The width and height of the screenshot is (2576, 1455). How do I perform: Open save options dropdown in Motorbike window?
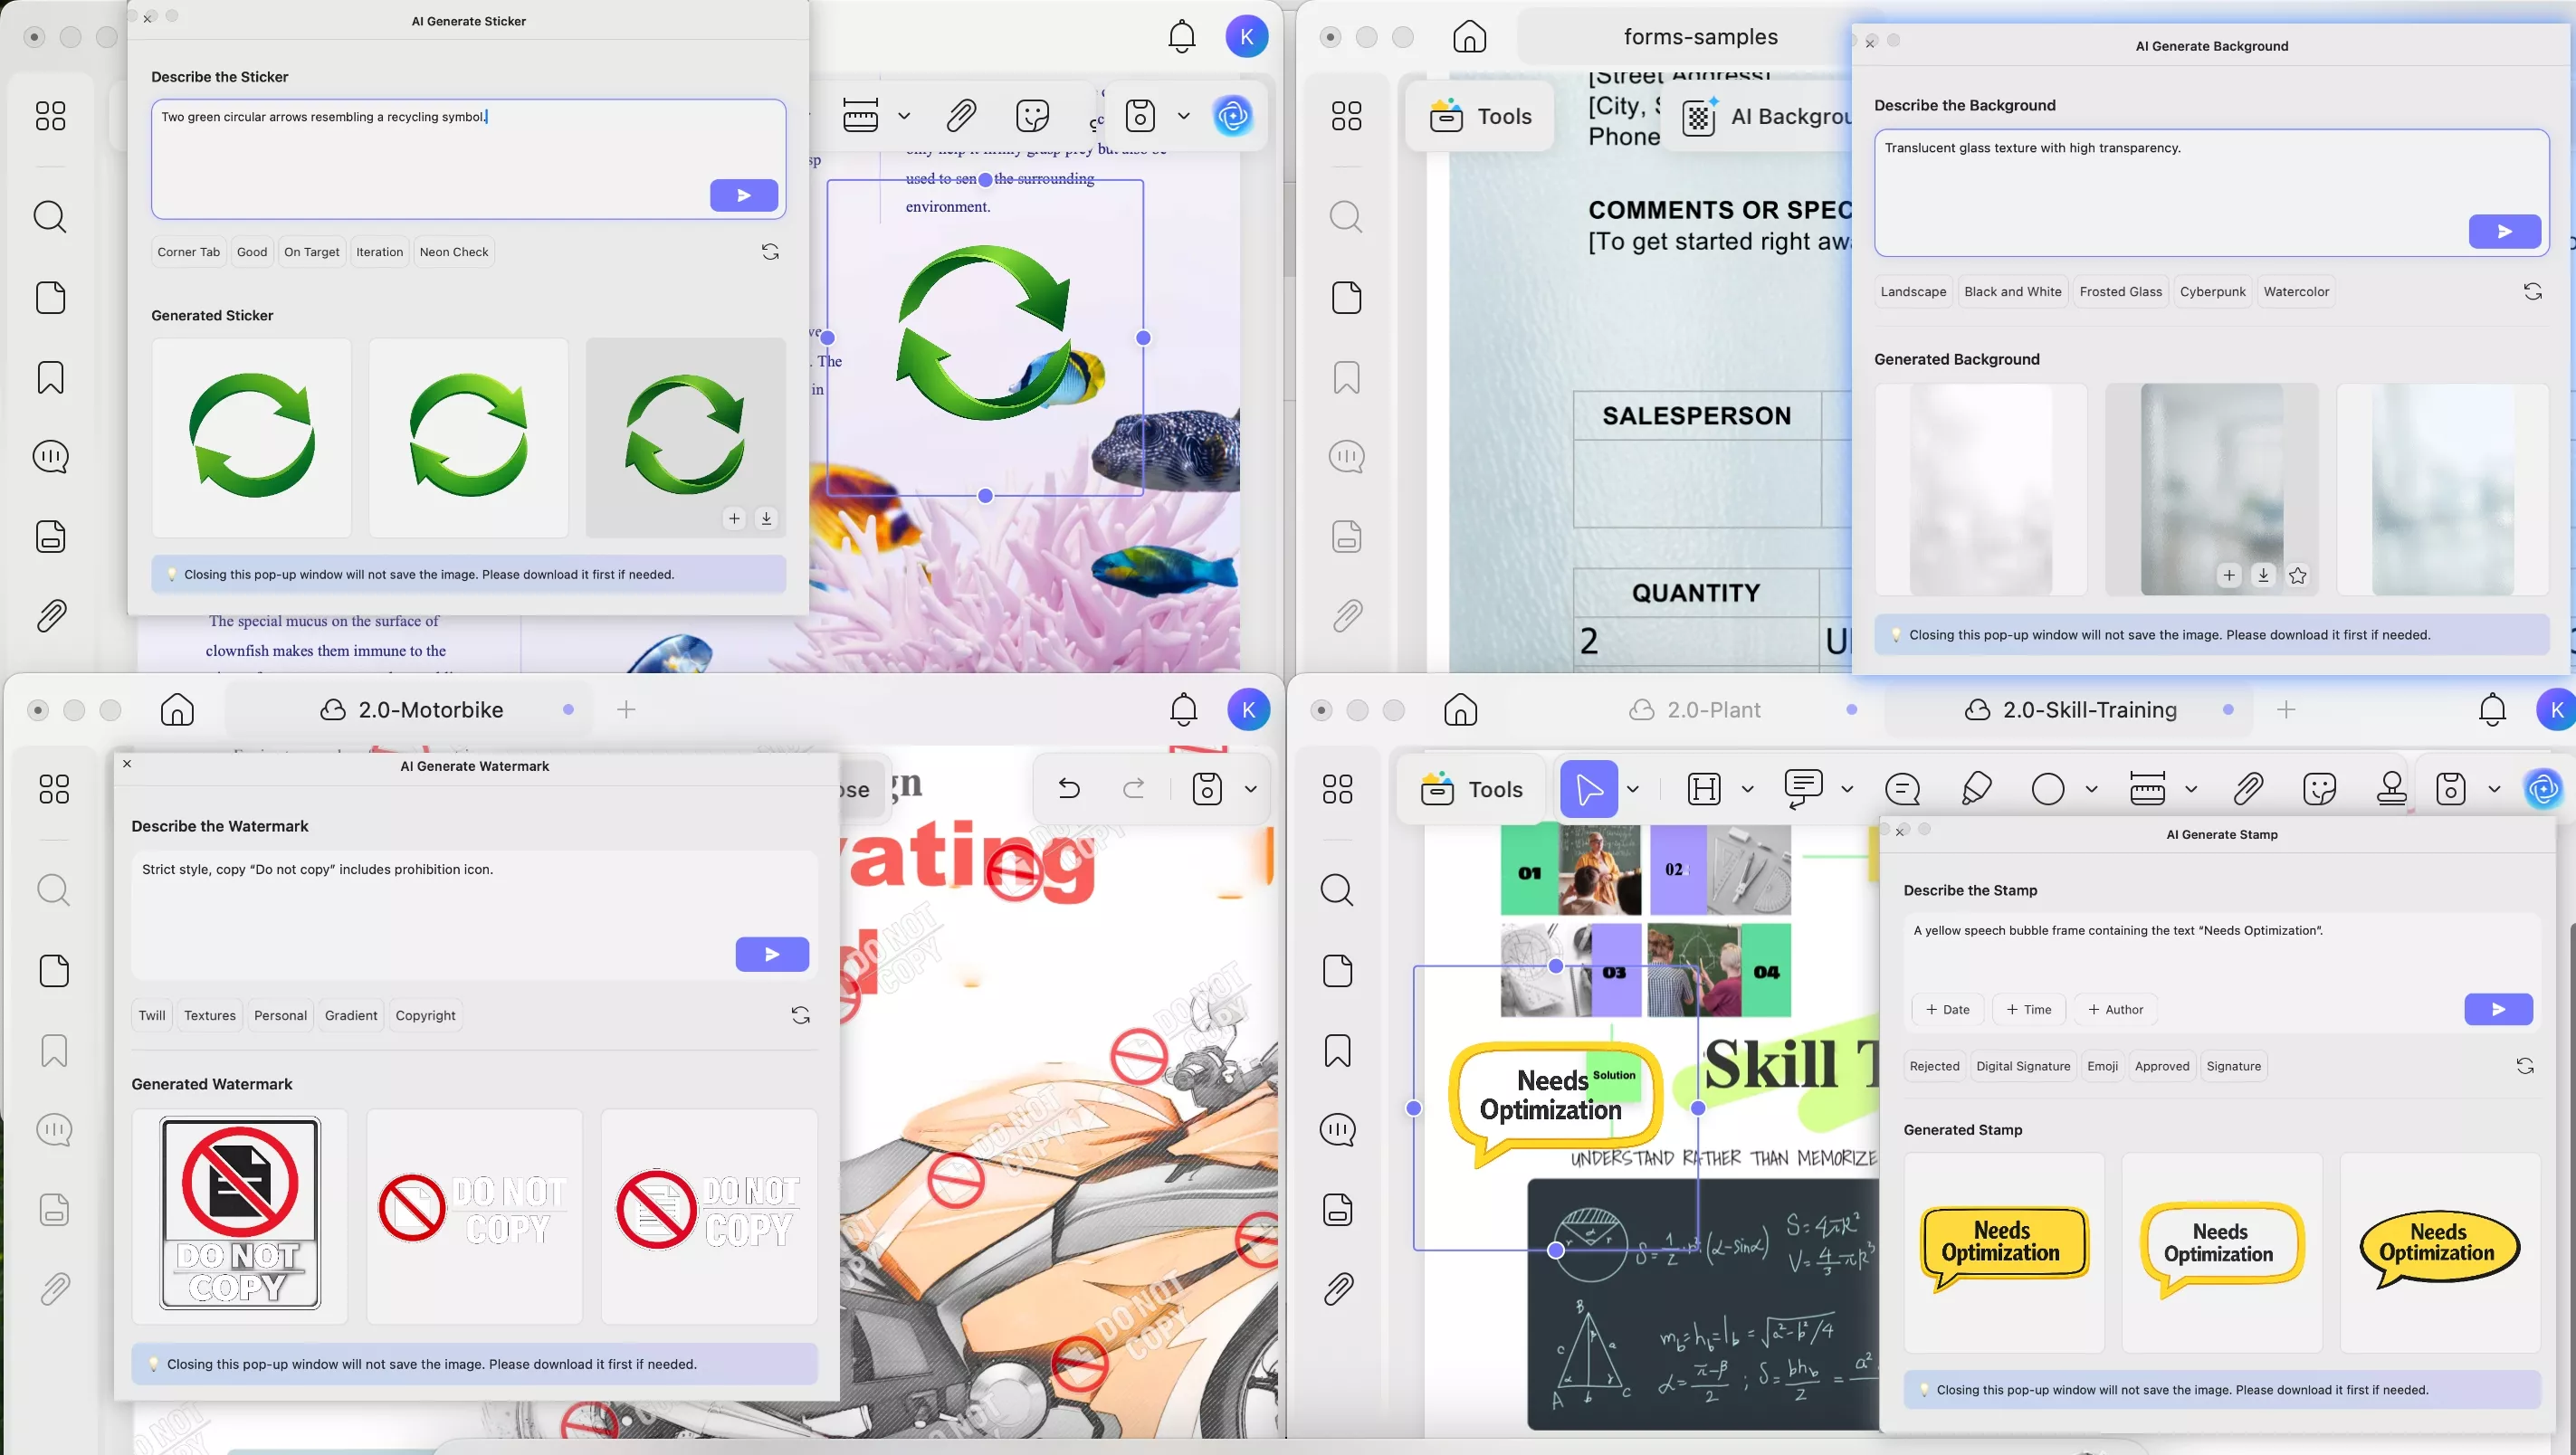pos(1250,789)
